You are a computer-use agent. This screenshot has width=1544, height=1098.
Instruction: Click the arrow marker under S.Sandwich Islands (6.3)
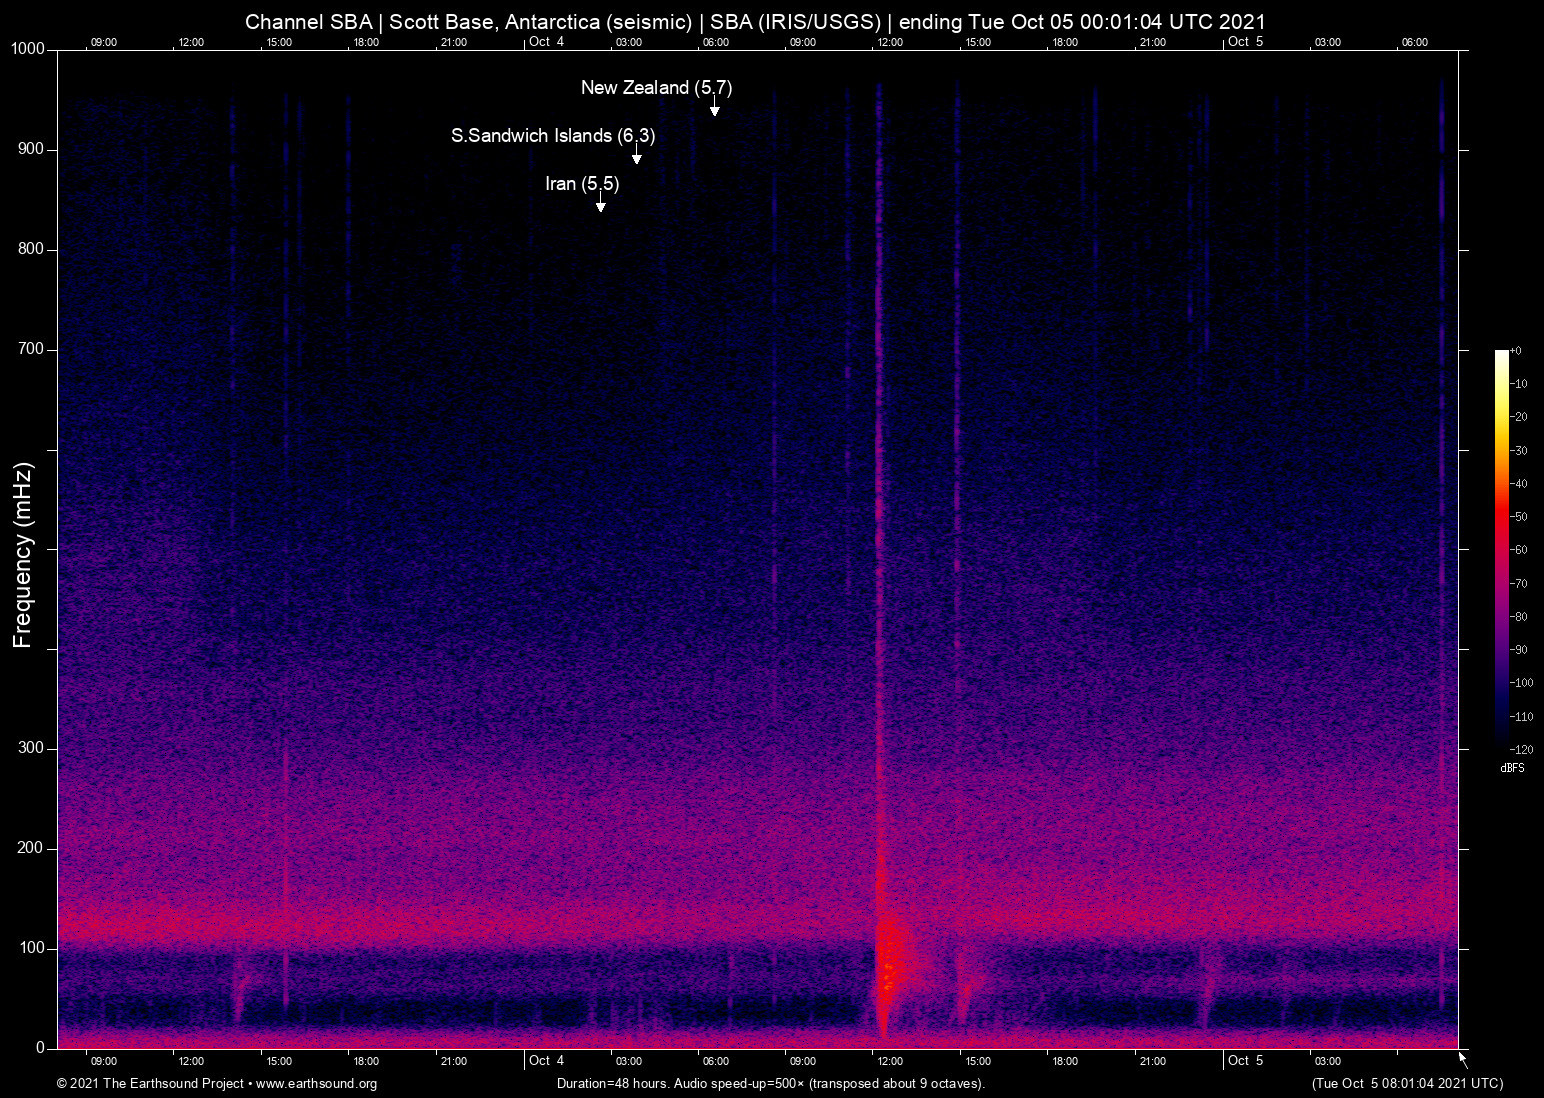point(636,157)
